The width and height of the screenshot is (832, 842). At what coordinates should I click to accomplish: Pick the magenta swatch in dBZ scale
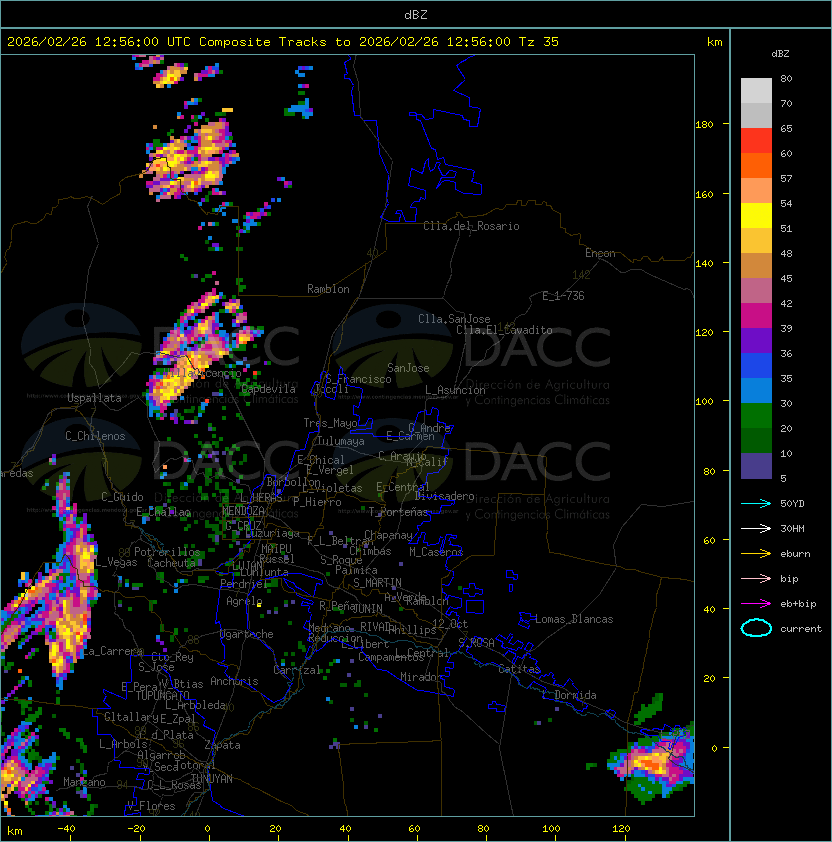point(756,315)
